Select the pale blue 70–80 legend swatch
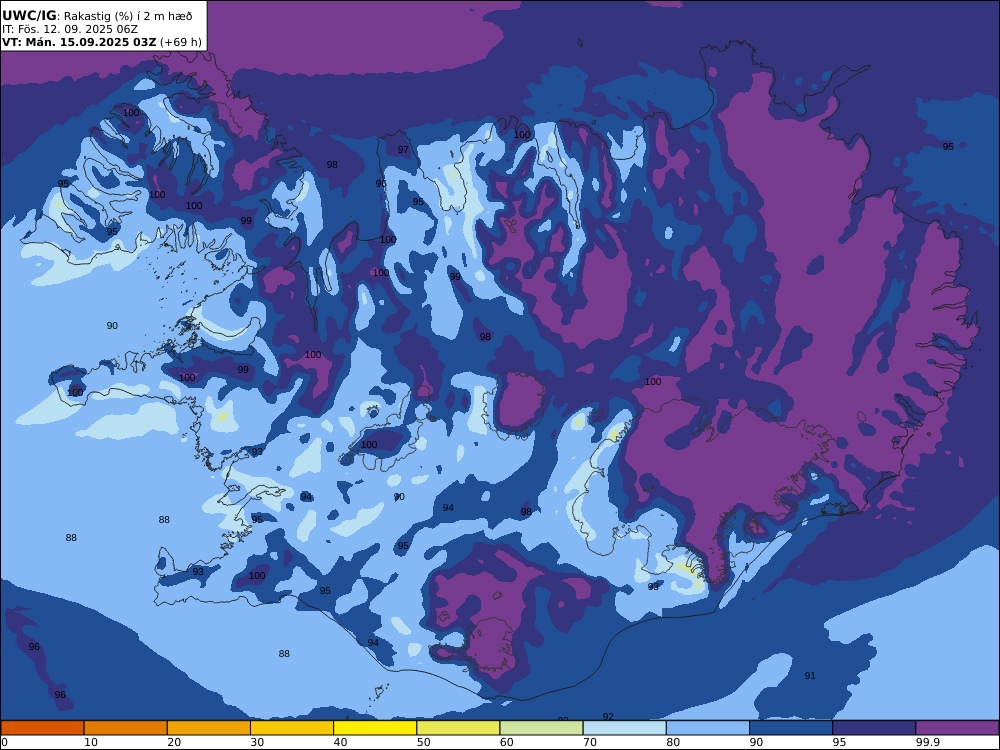 click(624, 728)
